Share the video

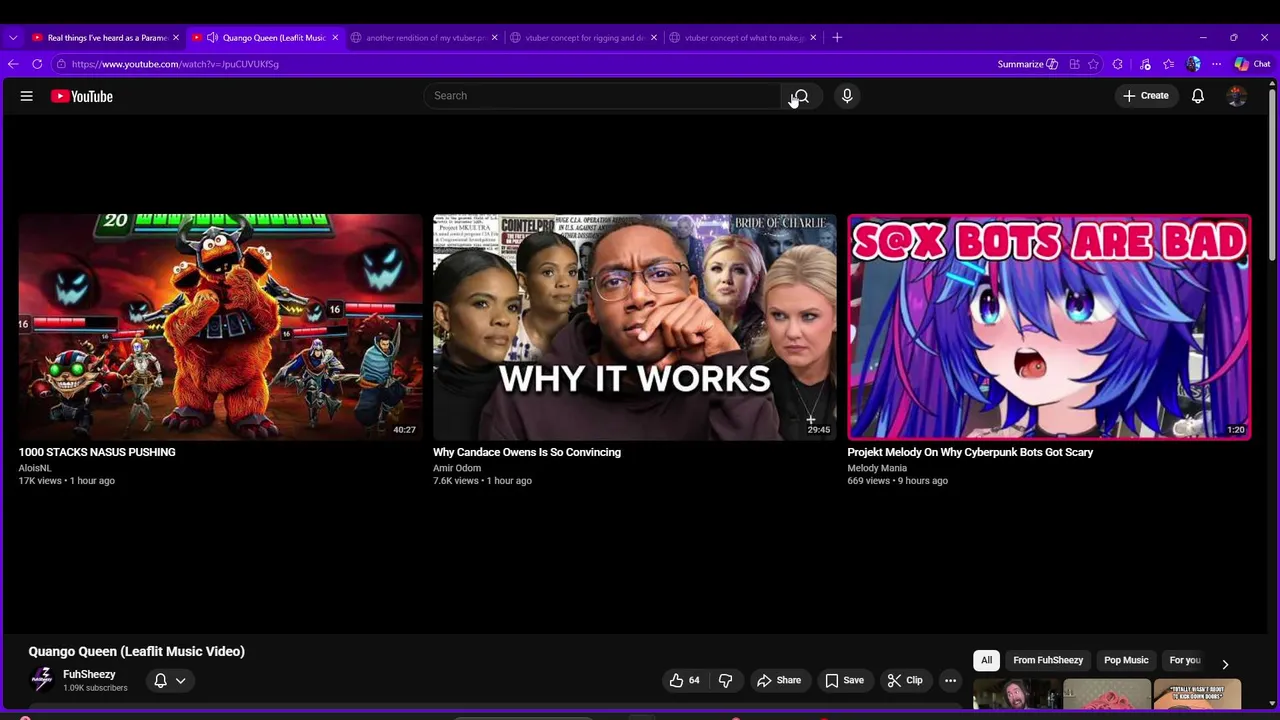click(779, 680)
